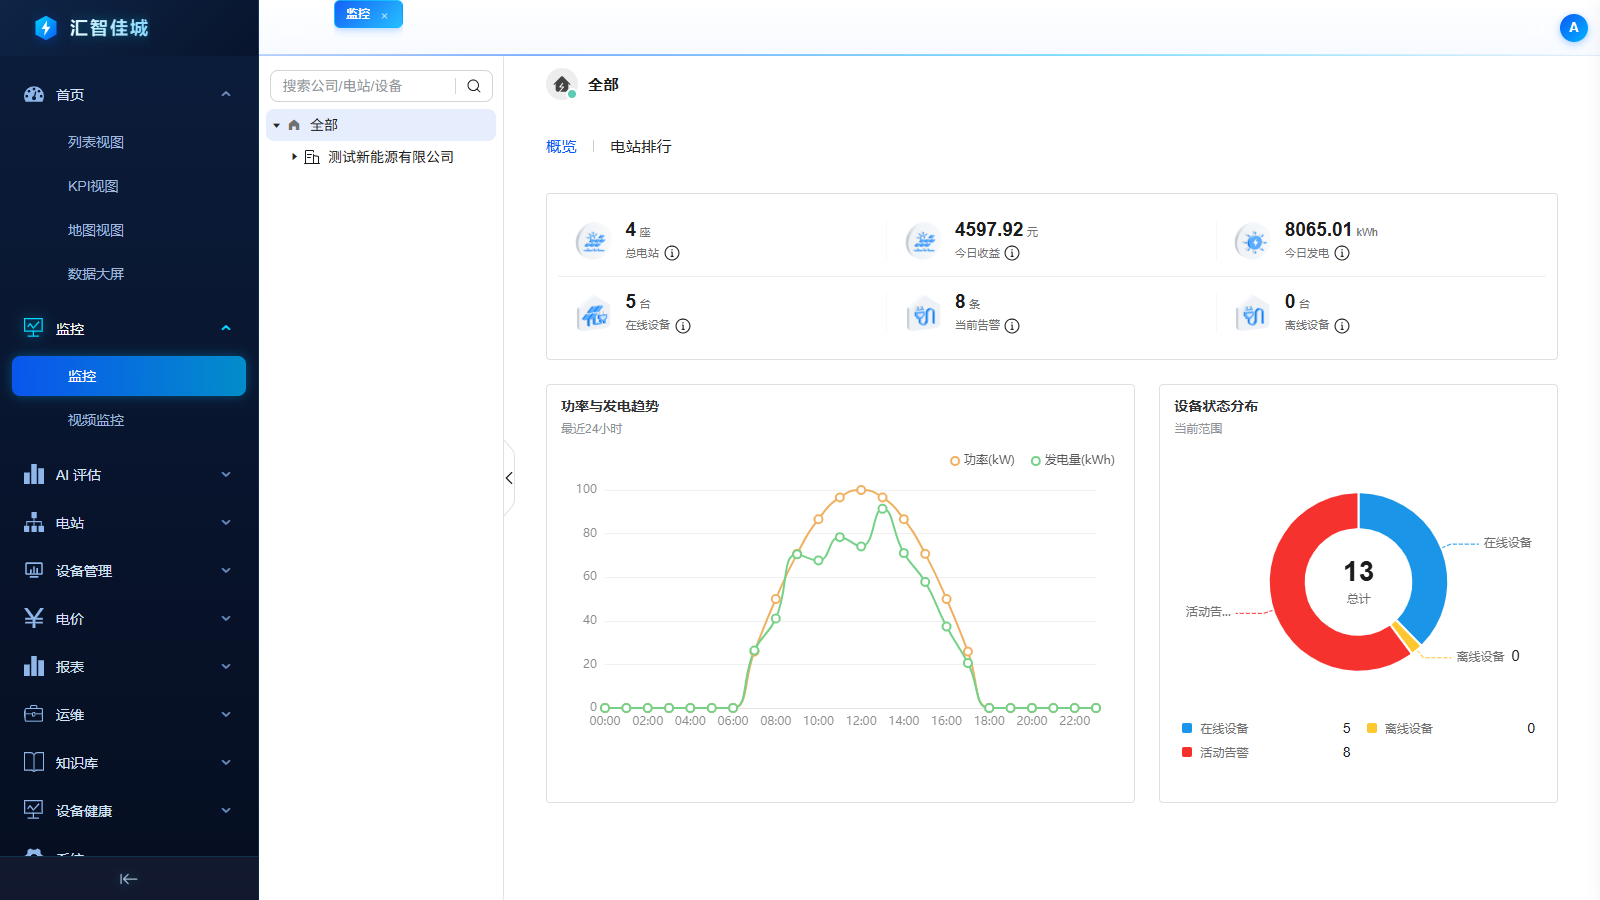Screen dimensions: 1600x900
Task: Open info icon next to 当前告警
Action: 1012,326
